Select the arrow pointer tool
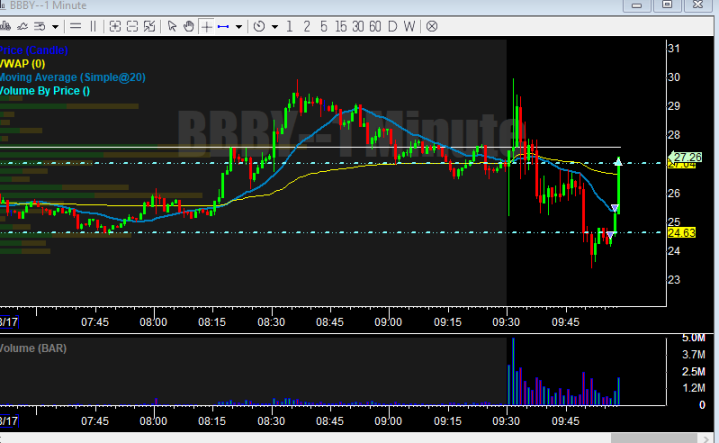 coord(172,27)
